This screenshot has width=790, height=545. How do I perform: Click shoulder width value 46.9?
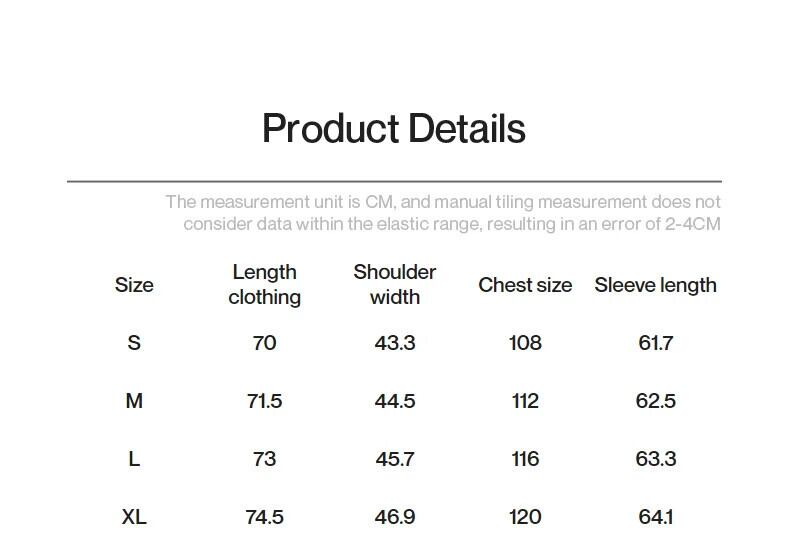[x=395, y=517]
